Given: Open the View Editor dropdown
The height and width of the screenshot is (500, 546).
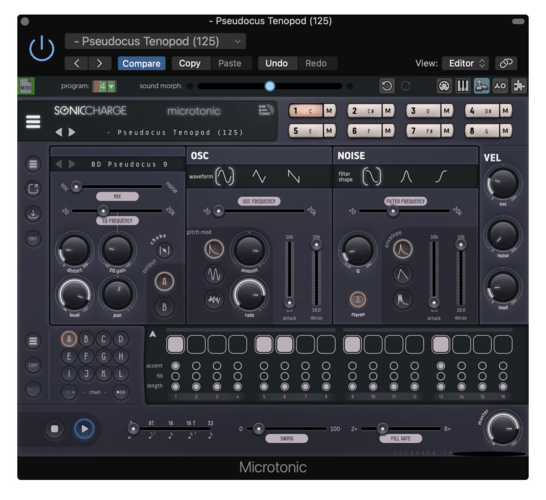Looking at the screenshot, I should pos(466,63).
